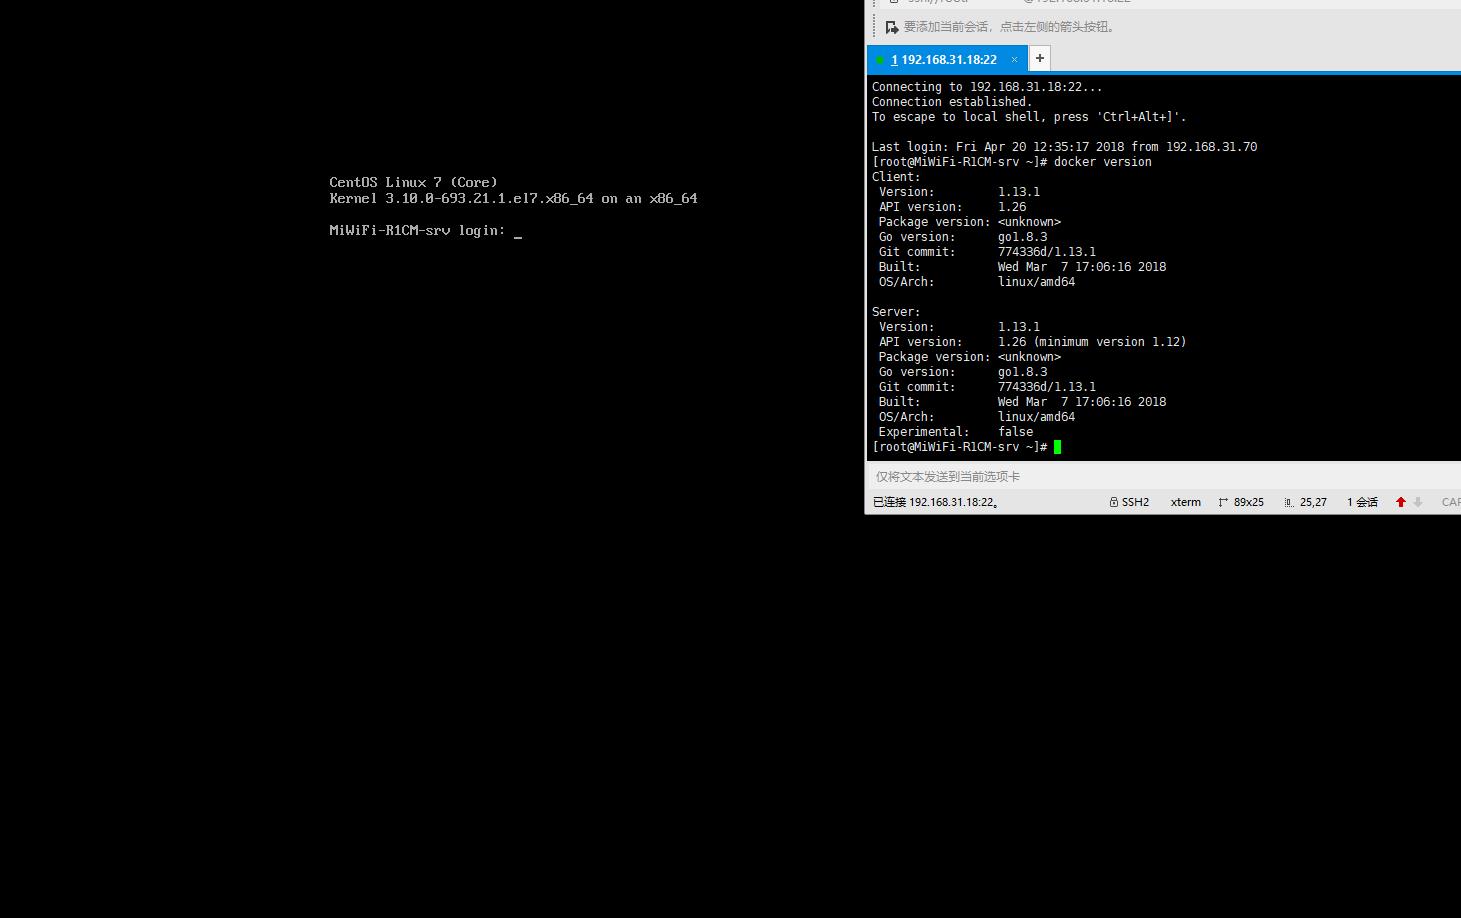Click the 'Server:' heading in terminal output
The height and width of the screenshot is (918, 1461).
click(x=896, y=312)
